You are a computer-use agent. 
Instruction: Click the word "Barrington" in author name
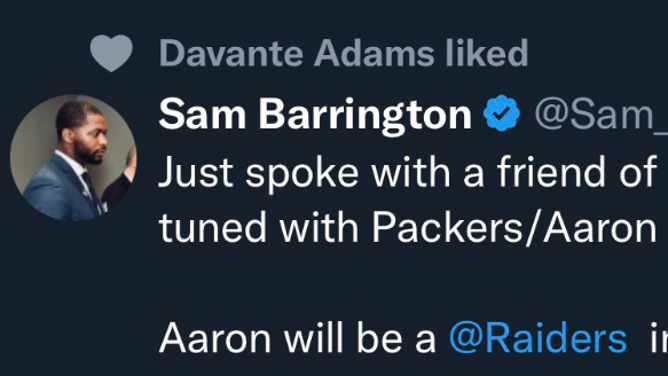tap(366, 114)
